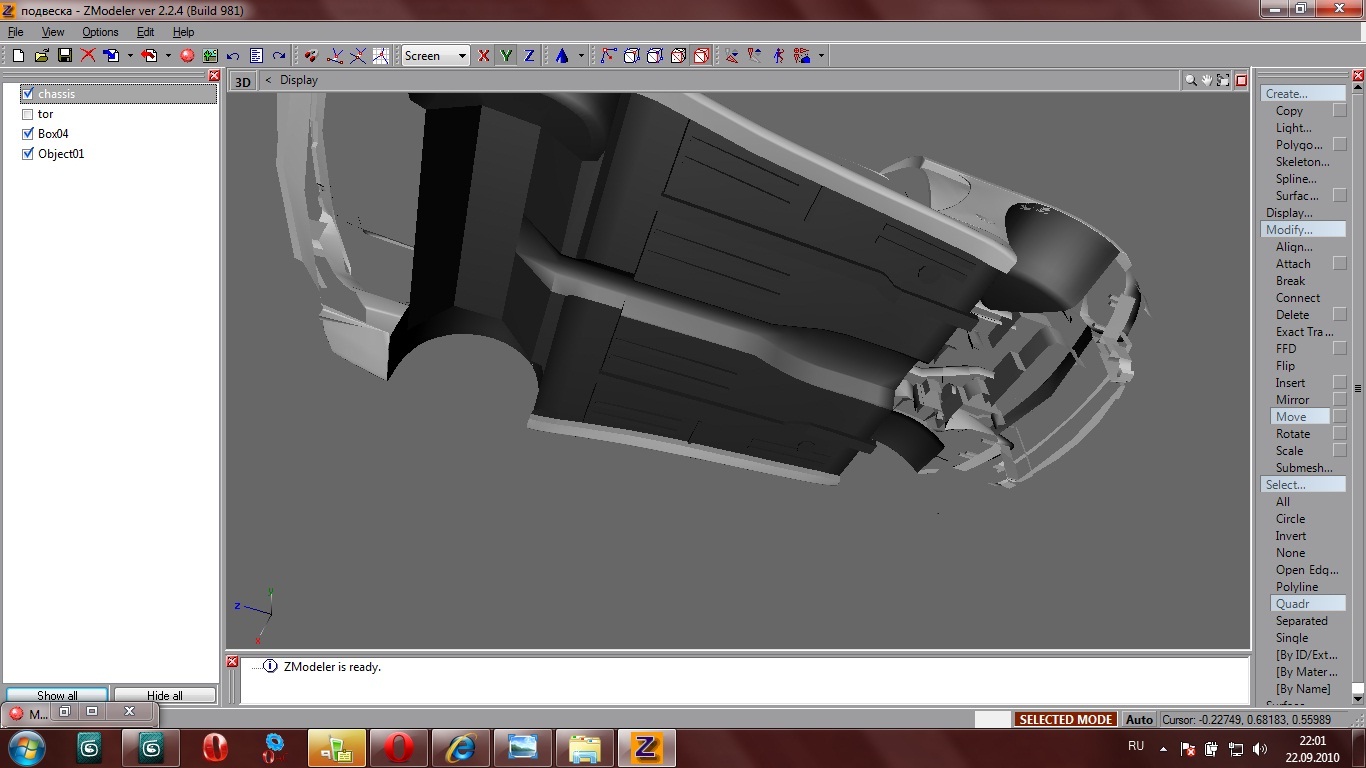1366x768 pixels.
Task: Select the viewport zoom magnifier tool
Action: pyautogui.click(x=1190, y=80)
